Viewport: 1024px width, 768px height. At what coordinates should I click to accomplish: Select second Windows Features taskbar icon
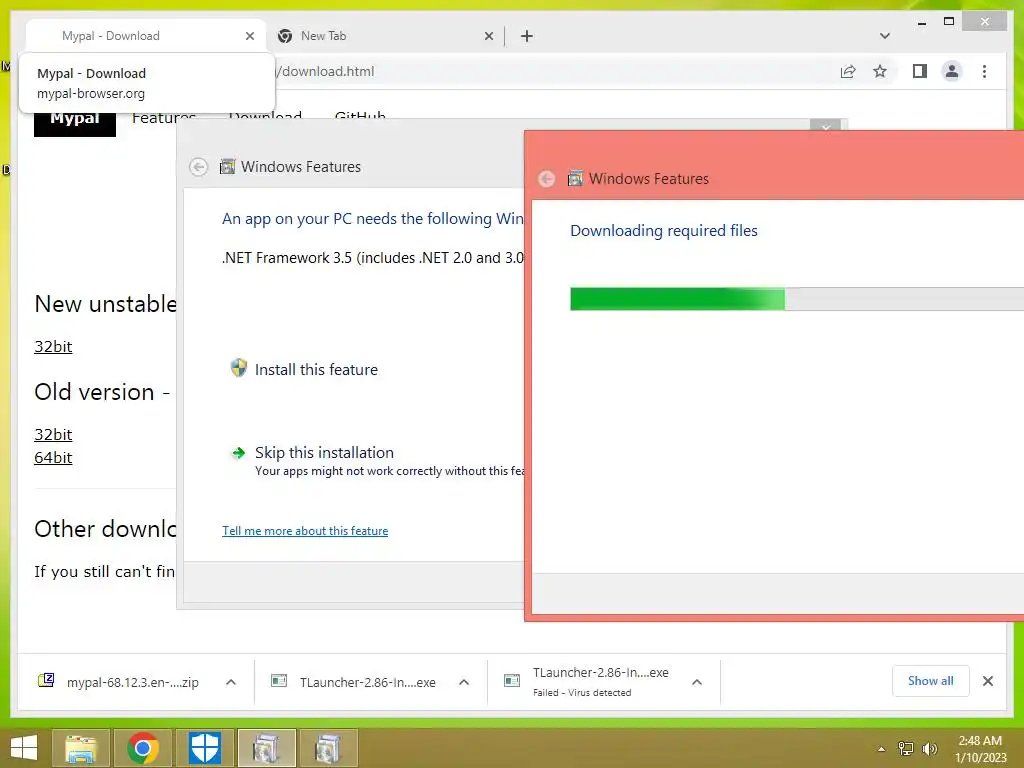coord(328,748)
